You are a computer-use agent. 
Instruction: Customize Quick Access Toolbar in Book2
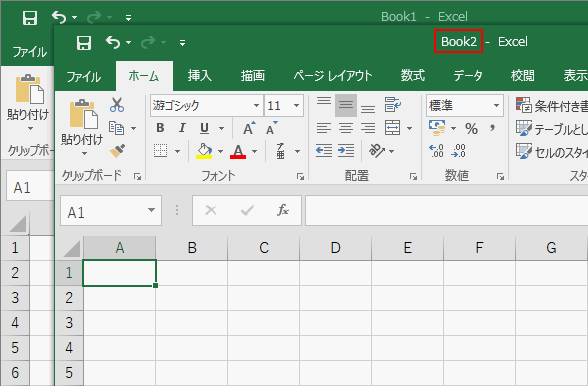[182, 43]
